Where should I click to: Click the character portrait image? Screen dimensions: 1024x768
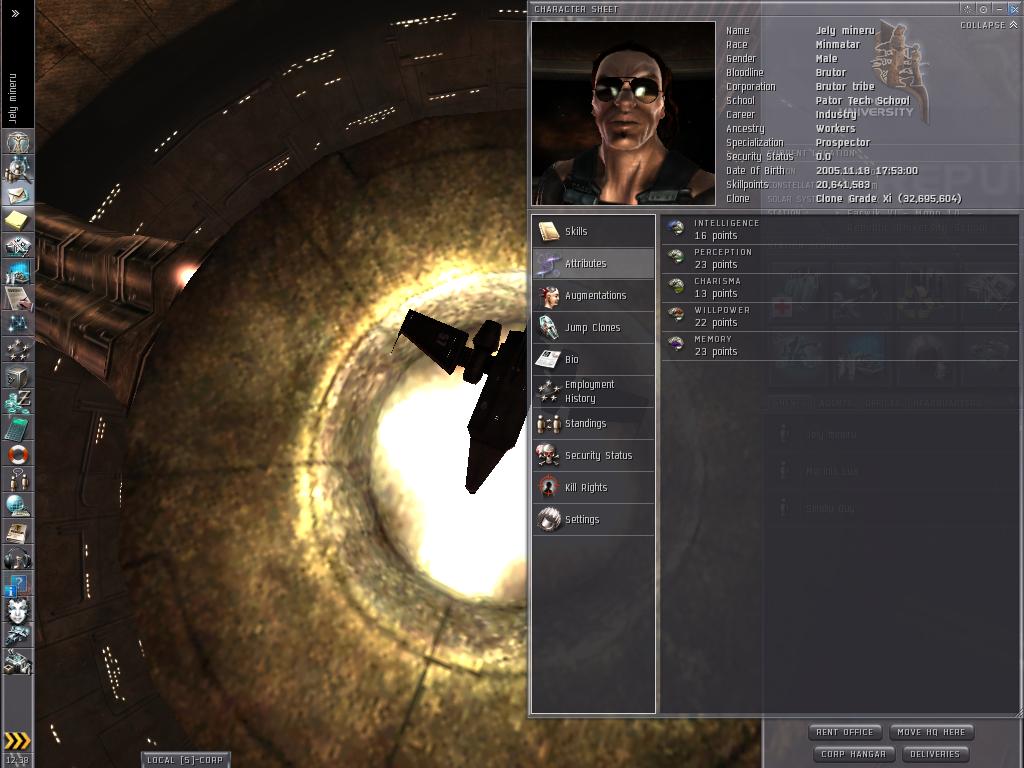(623, 113)
